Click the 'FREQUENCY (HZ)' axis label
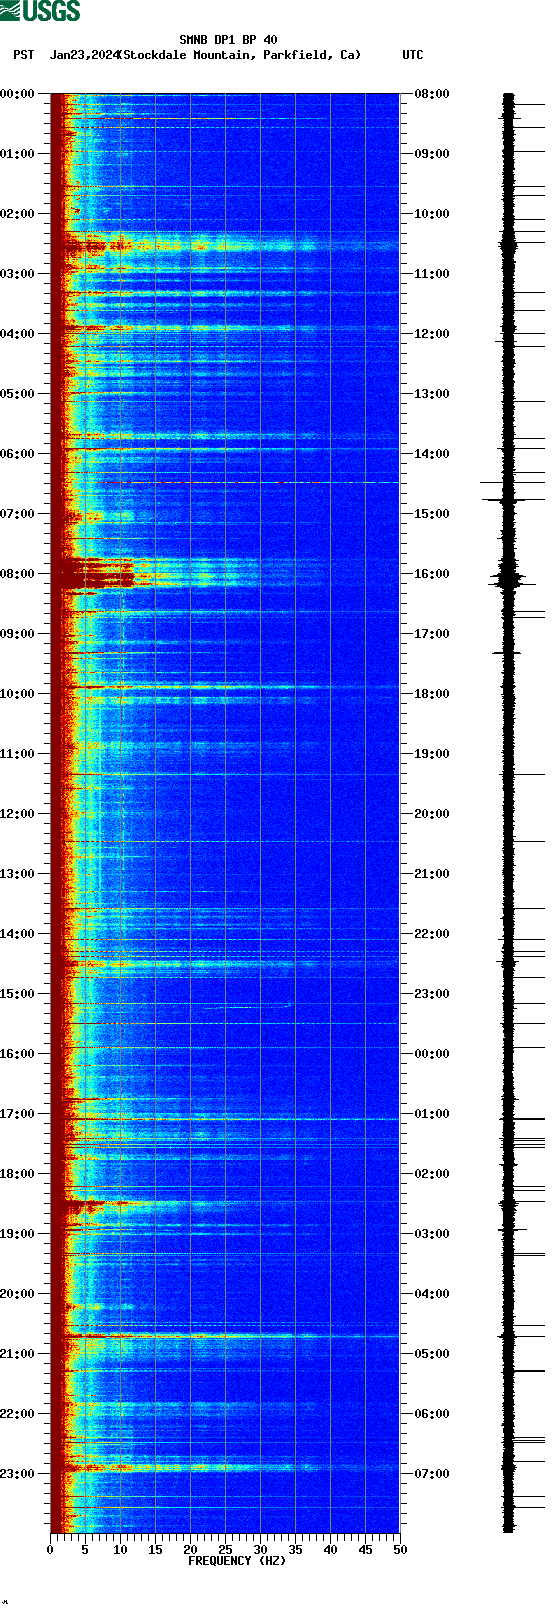 coord(237,1560)
